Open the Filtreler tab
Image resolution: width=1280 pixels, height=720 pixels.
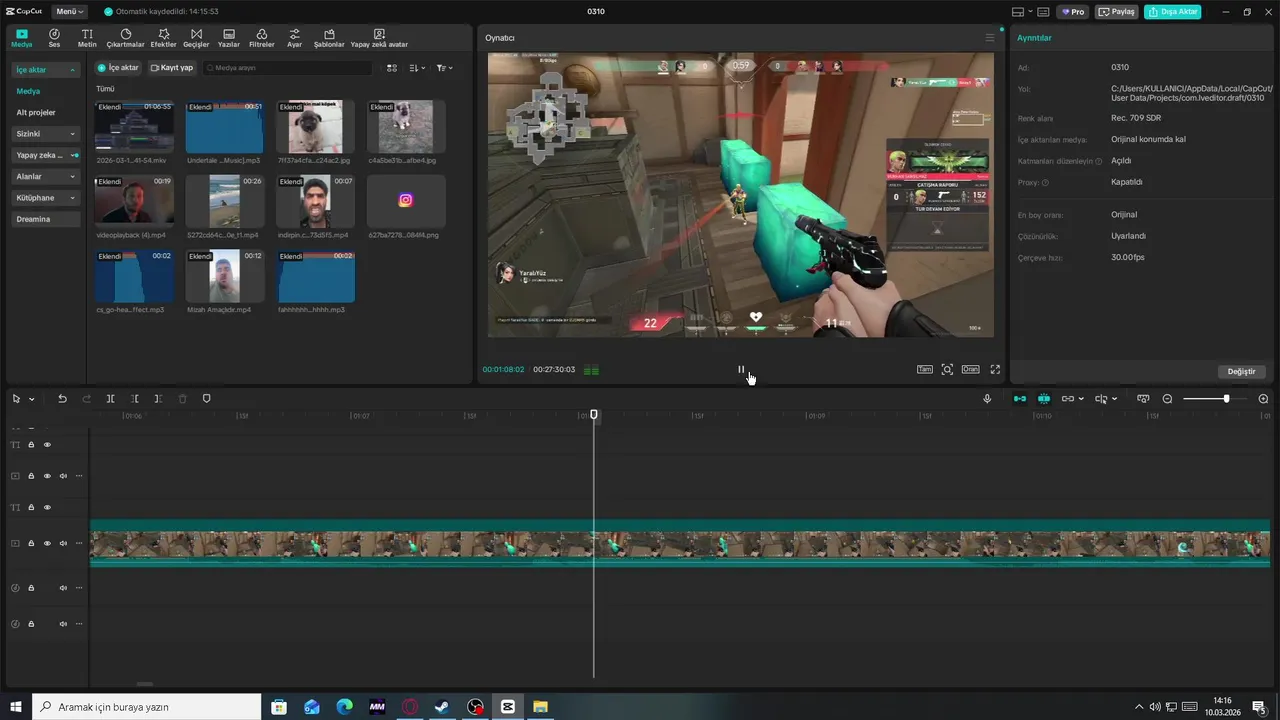(x=262, y=38)
